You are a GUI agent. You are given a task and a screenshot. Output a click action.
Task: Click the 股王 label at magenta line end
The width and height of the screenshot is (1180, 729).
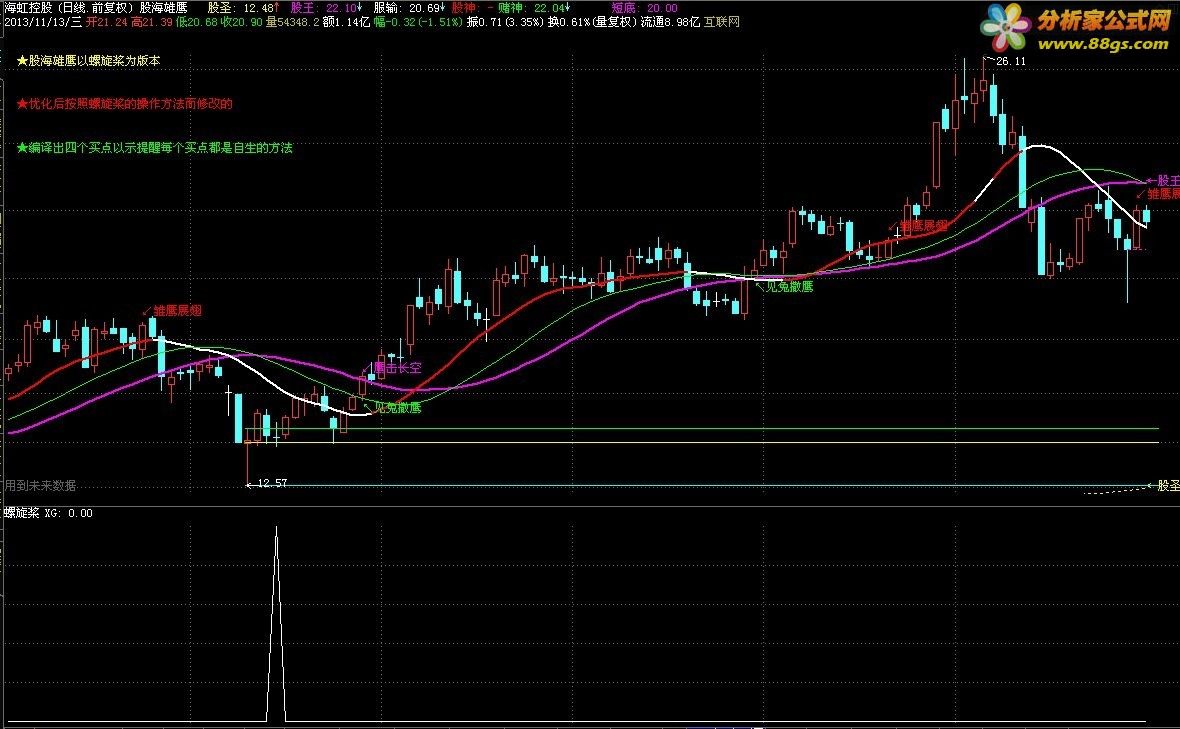pos(1168,181)
